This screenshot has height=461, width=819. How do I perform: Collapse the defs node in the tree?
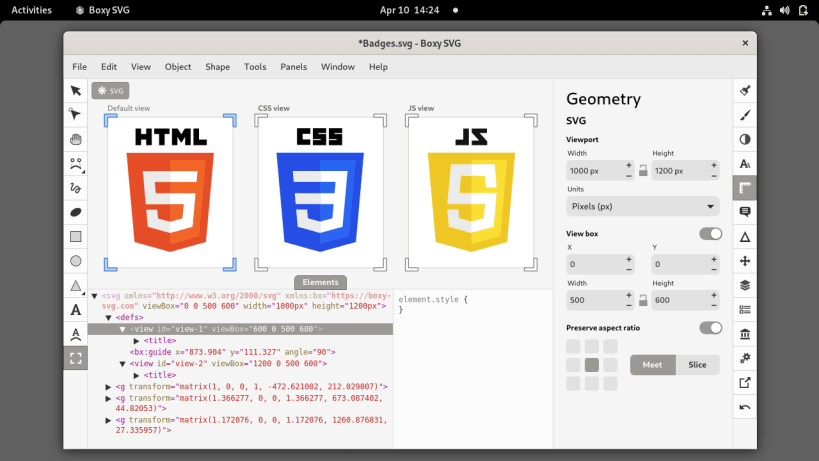coord(108,317)
